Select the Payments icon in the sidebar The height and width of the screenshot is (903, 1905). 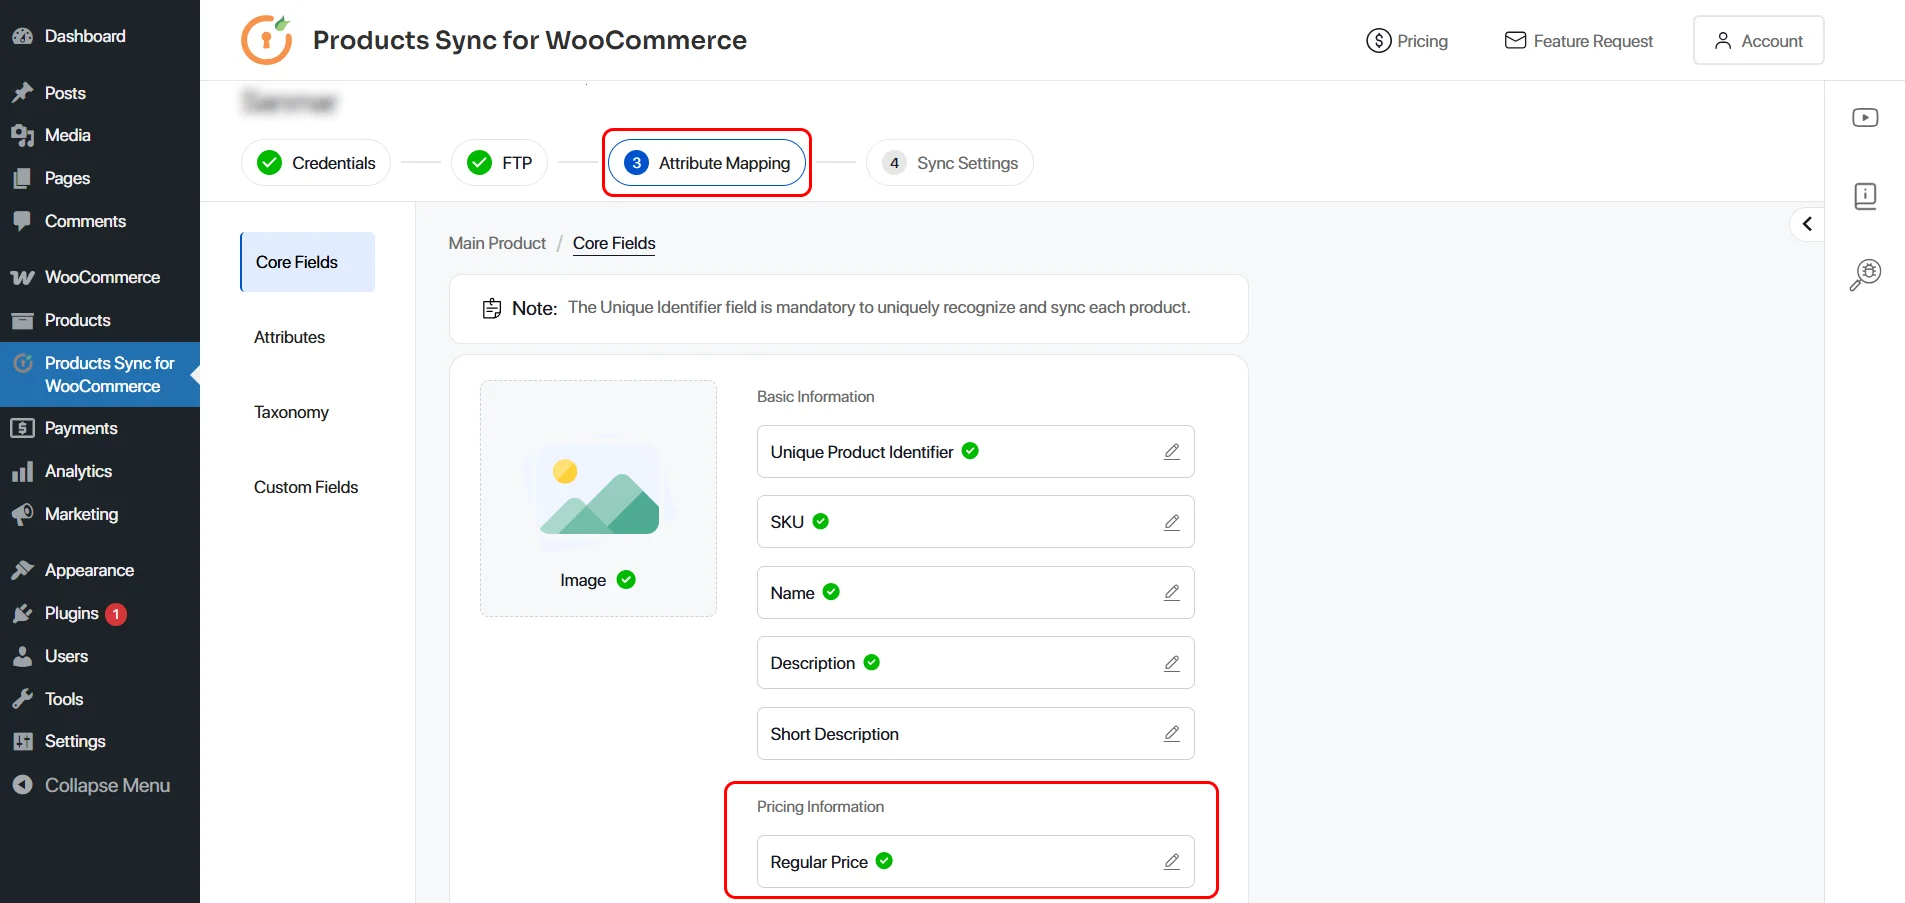pyautogui.click(x=22, y=427)
